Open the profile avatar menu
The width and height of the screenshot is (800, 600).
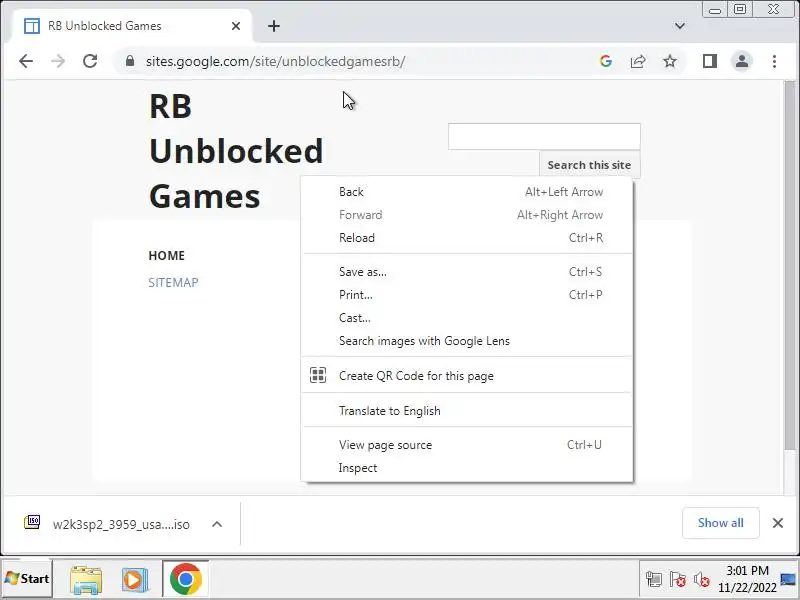pos(742,61)
